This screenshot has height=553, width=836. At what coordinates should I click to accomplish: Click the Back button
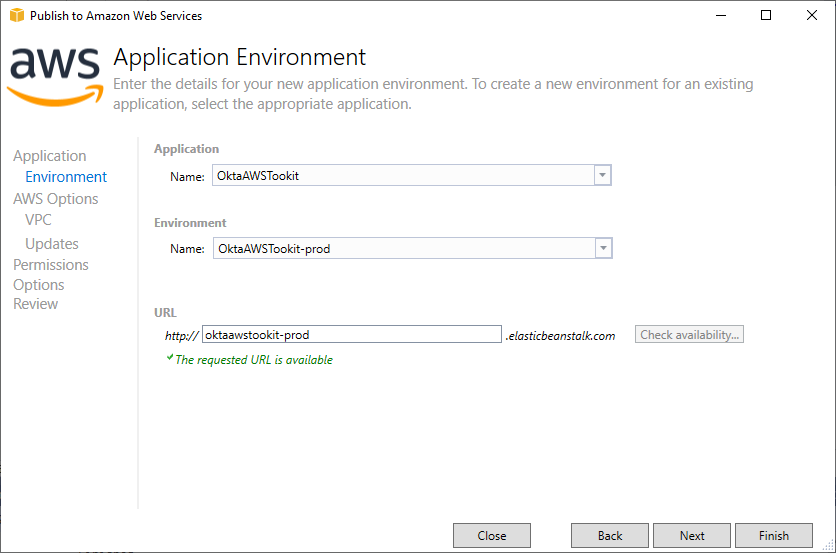point(610,536)
